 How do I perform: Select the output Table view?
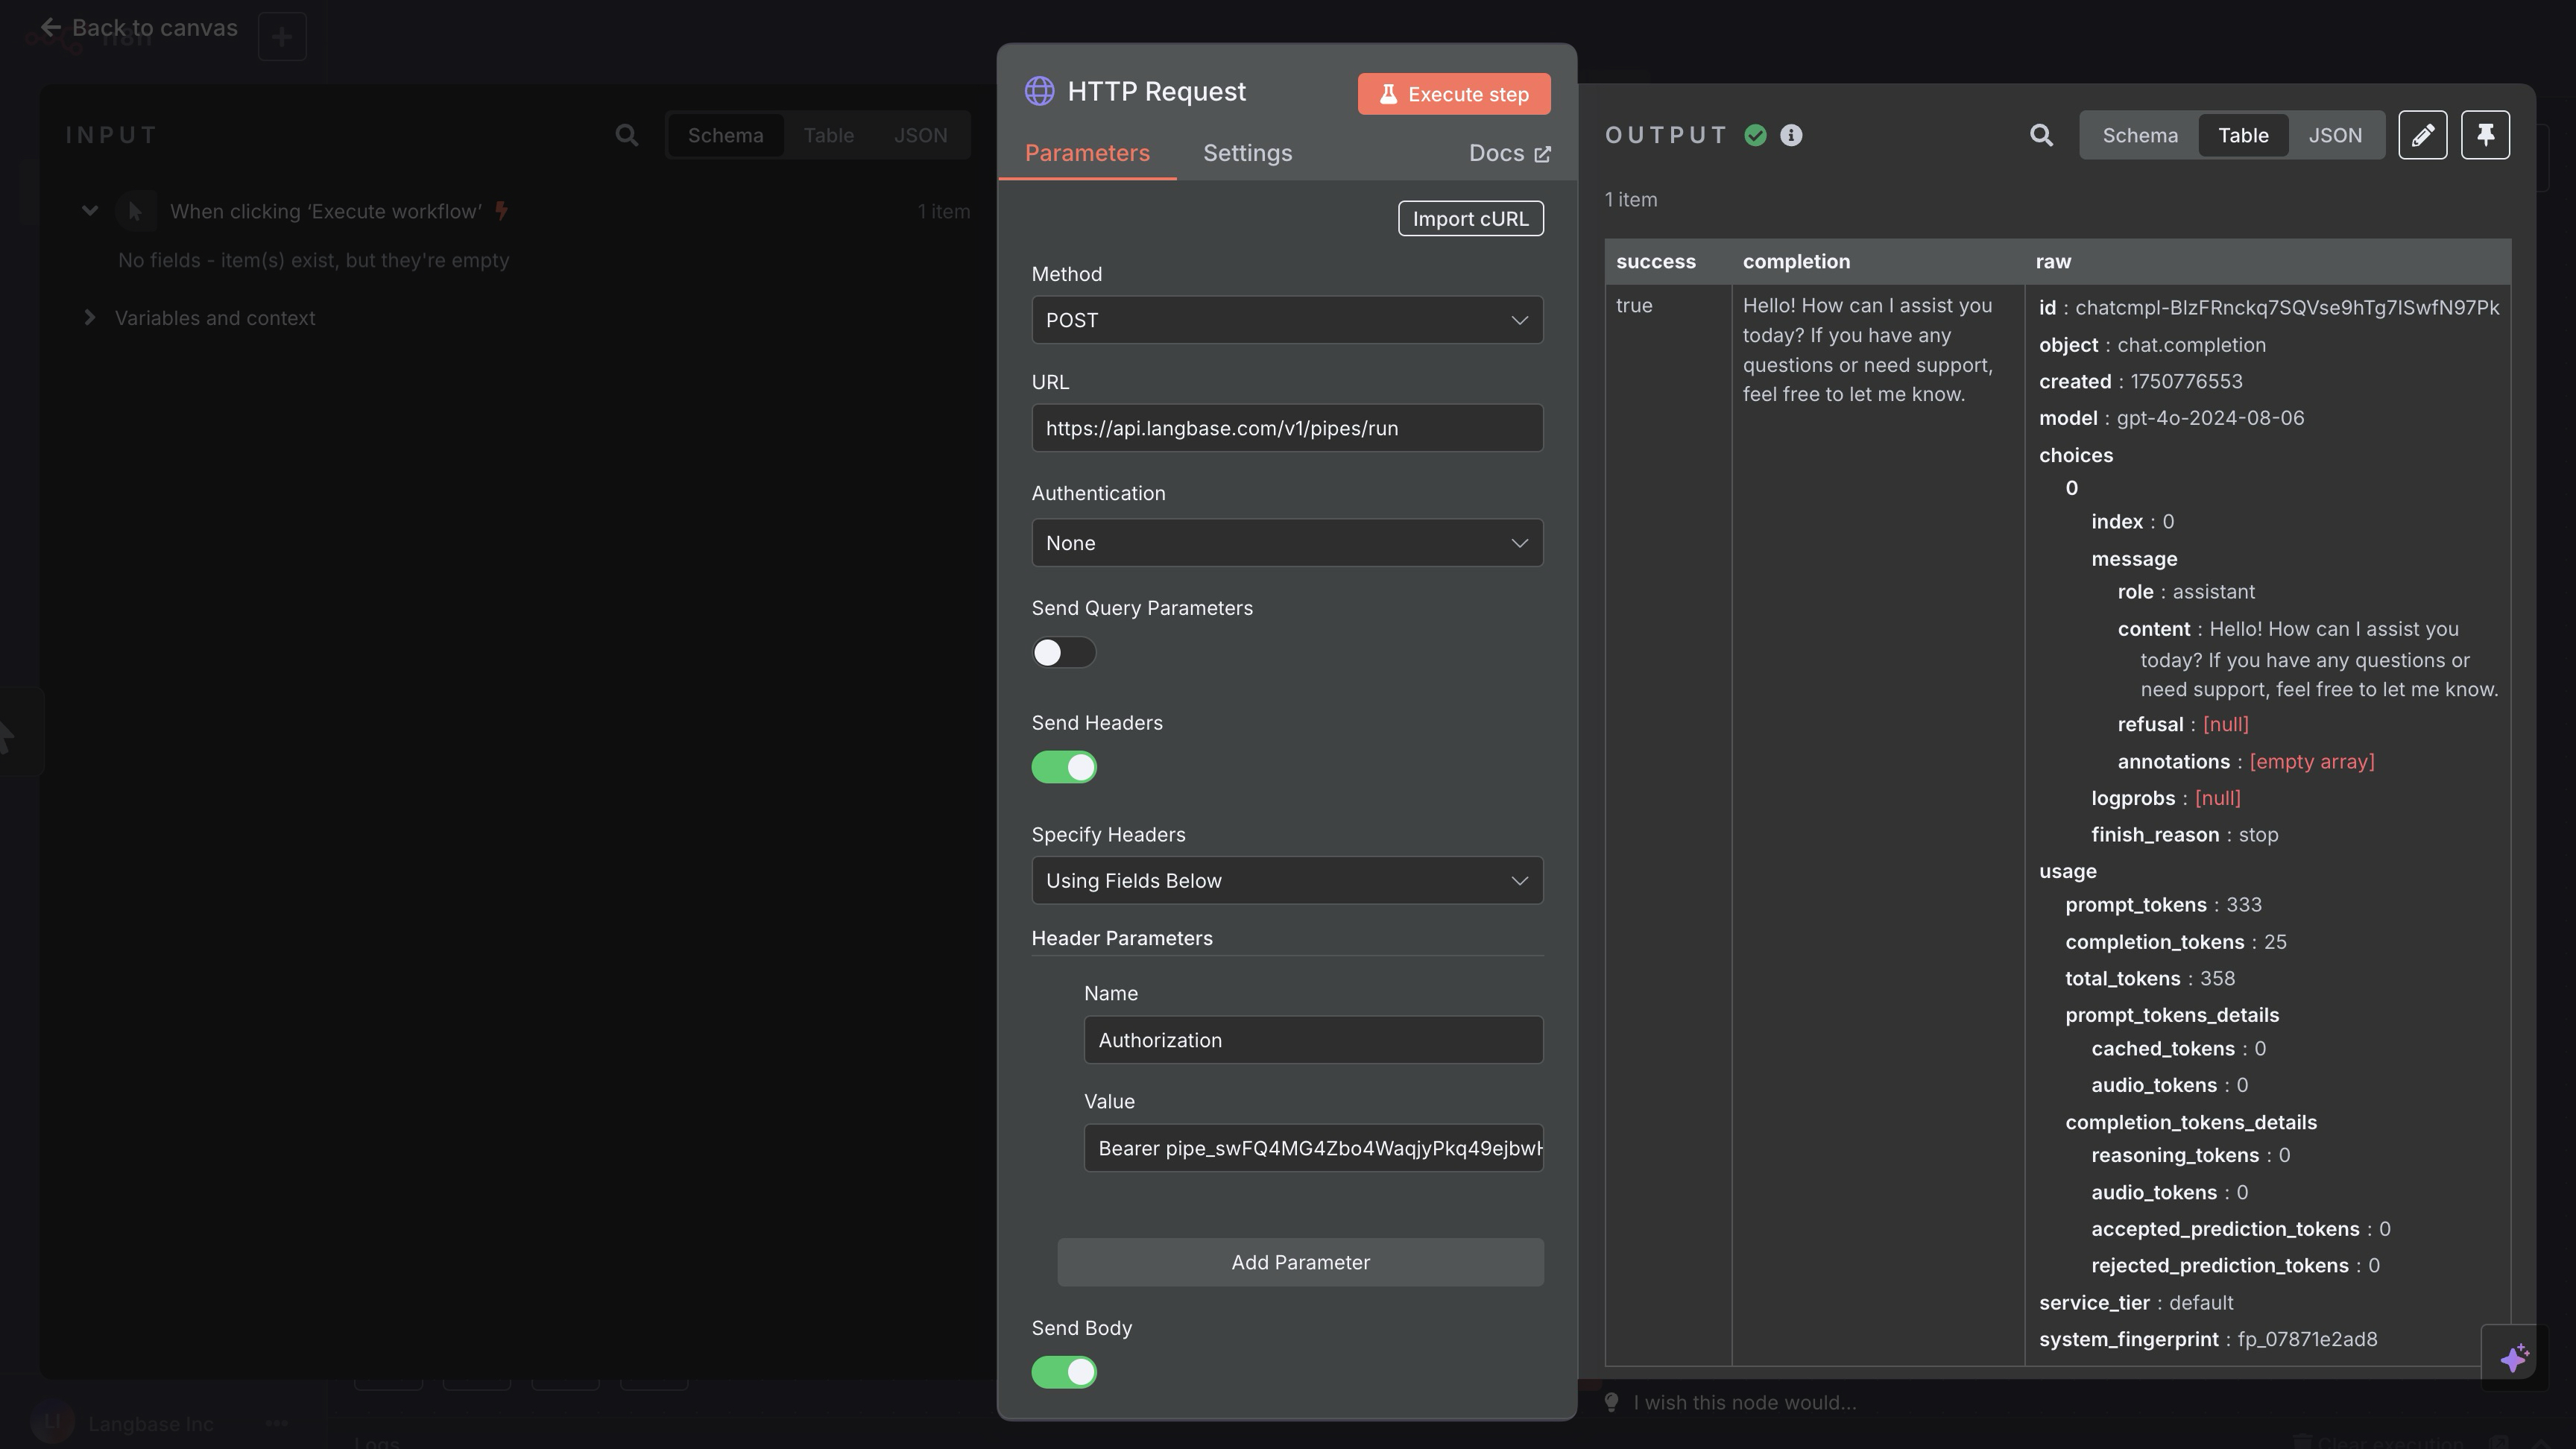click(2242, 135)
